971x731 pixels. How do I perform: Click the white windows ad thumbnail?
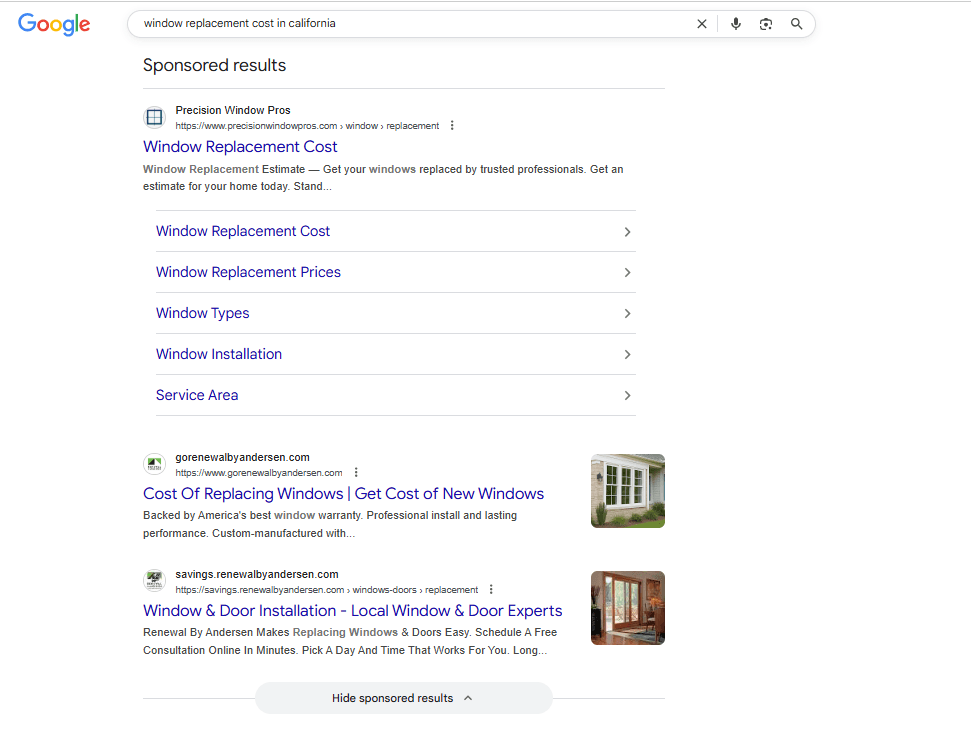click(627, 490)
